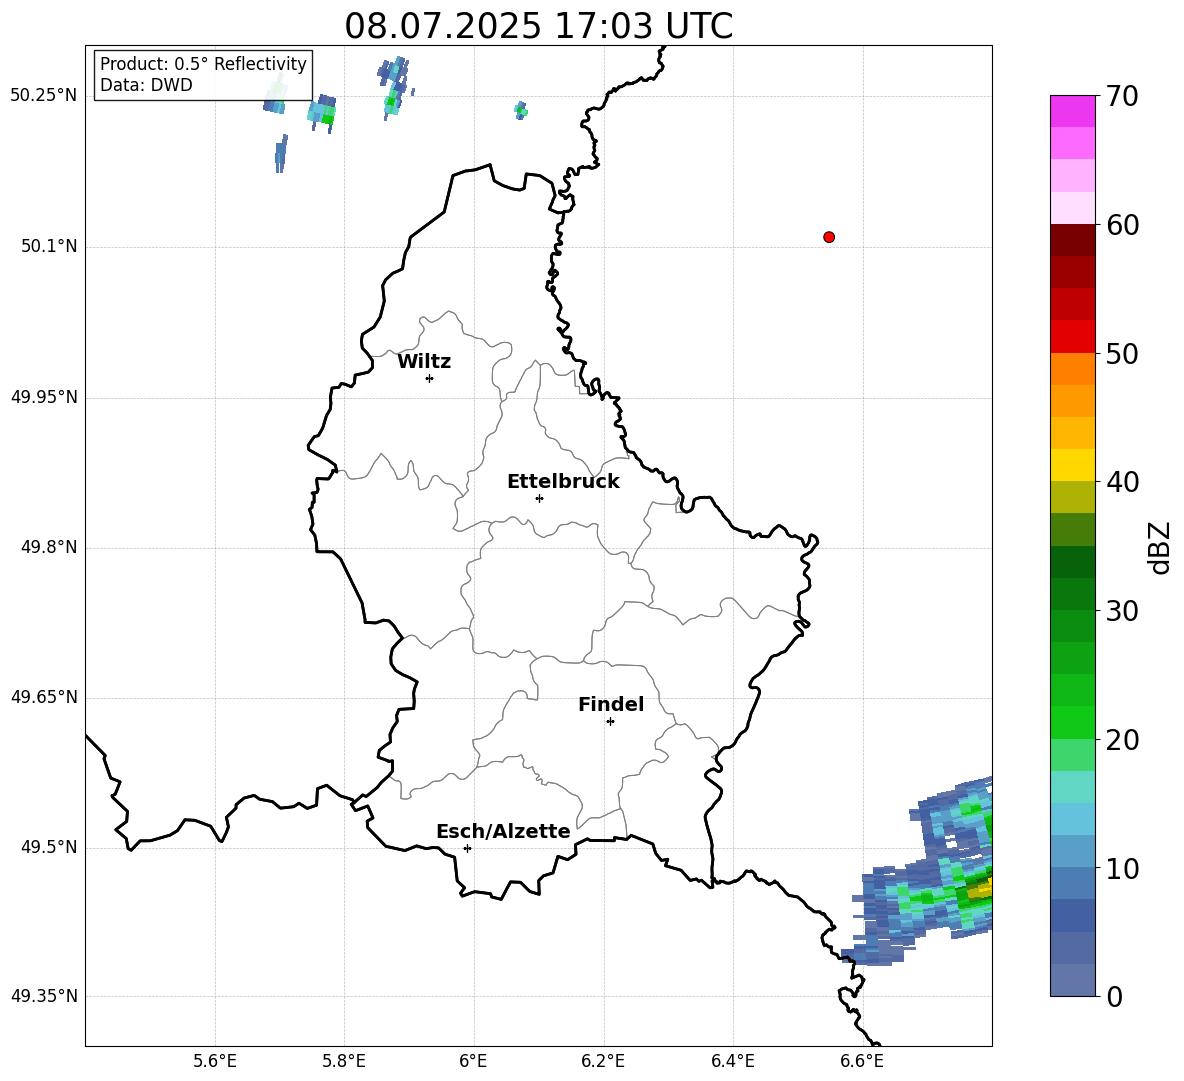
Task: Click the 49.95°N latitude label
Action: 44,397
